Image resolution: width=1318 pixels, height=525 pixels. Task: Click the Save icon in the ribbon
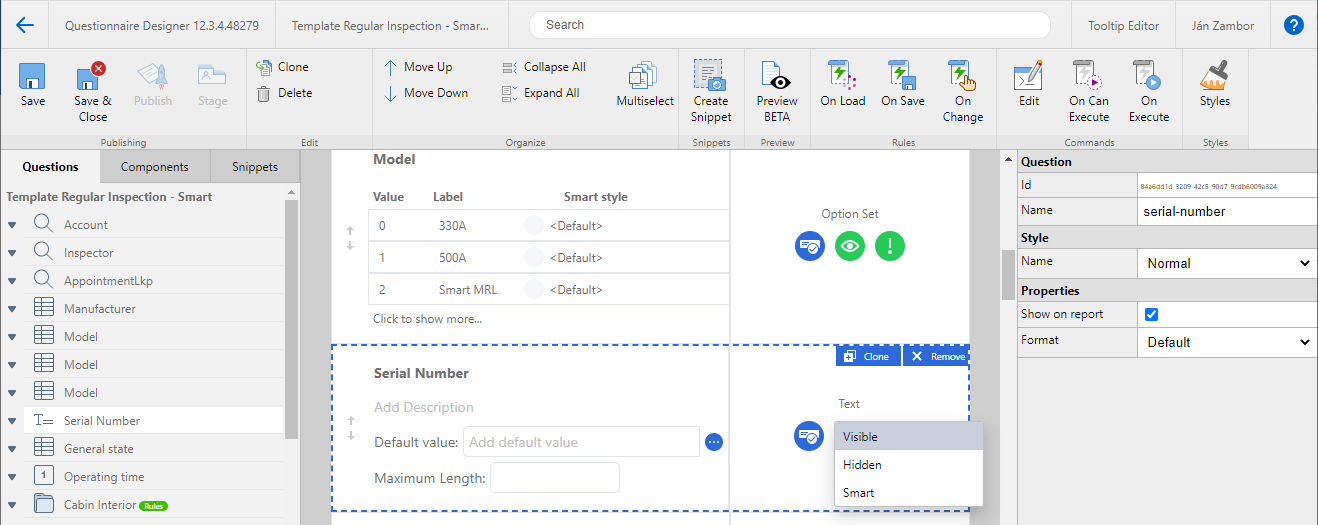coord(32,78)
